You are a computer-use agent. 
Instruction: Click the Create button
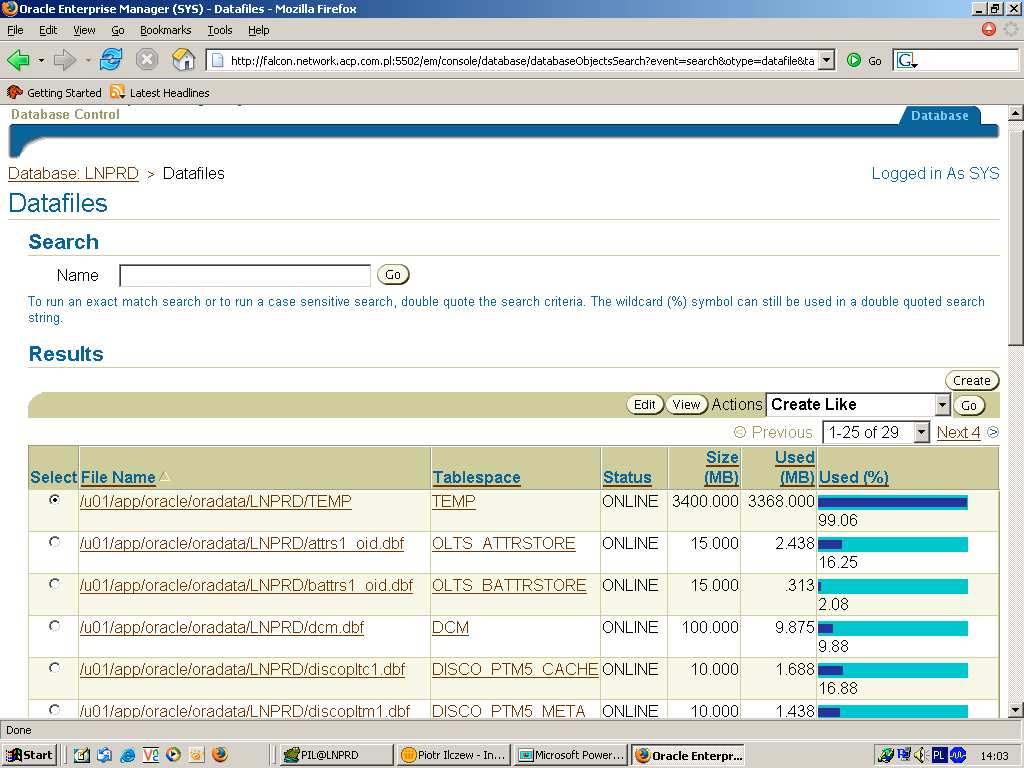(972, 380)
